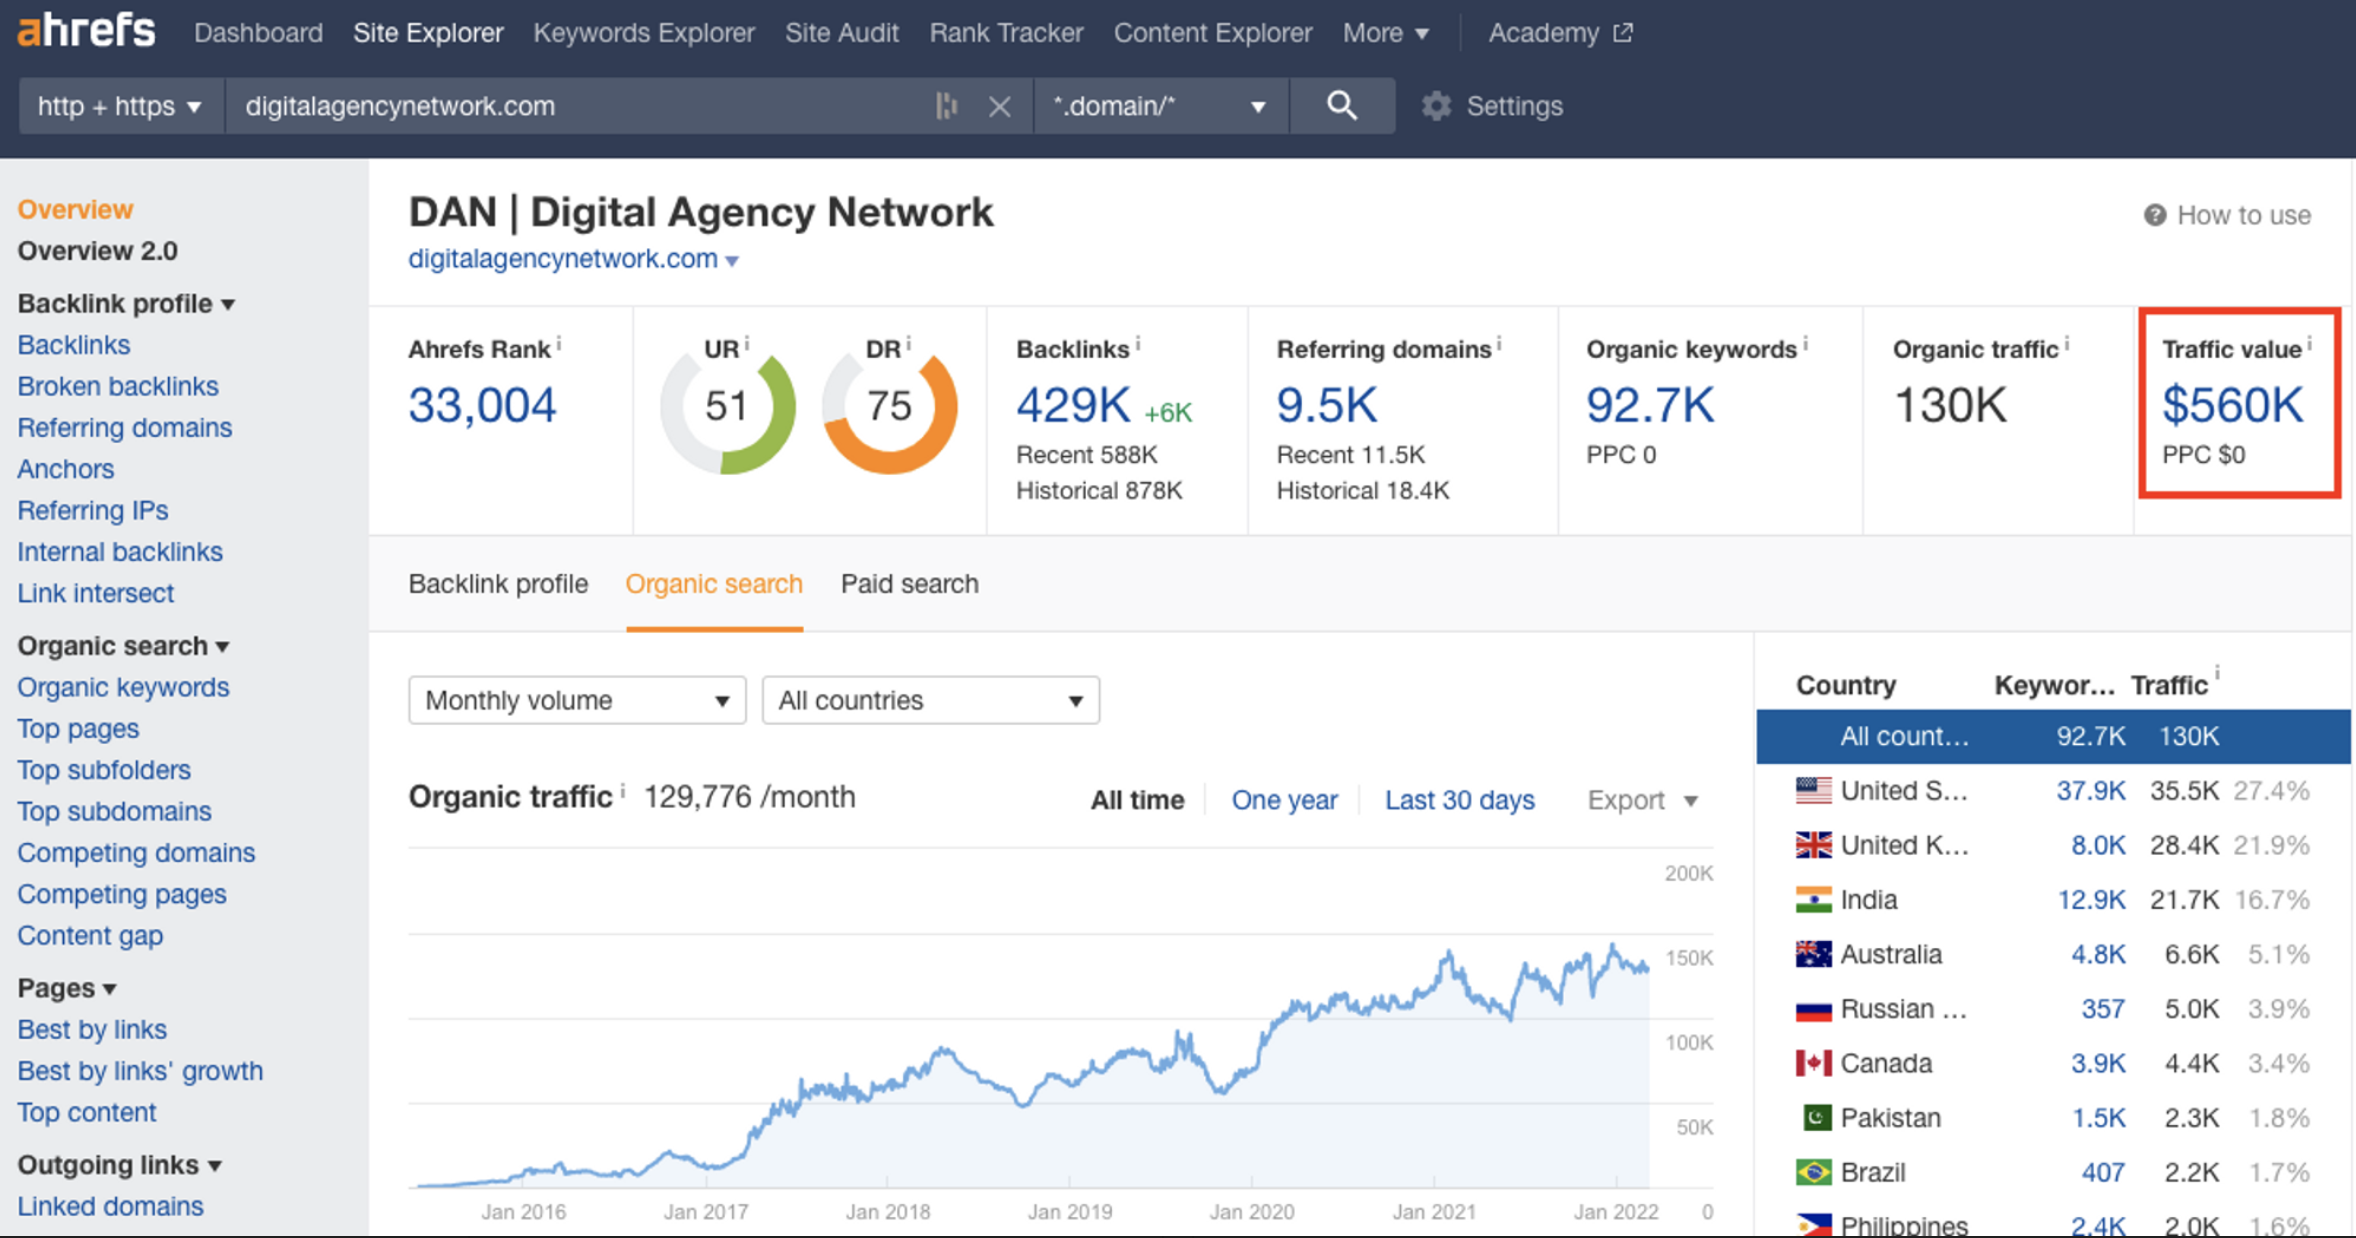Open the More menu in top navigation
The image size is (2356, 1238).
(1385, 33)
